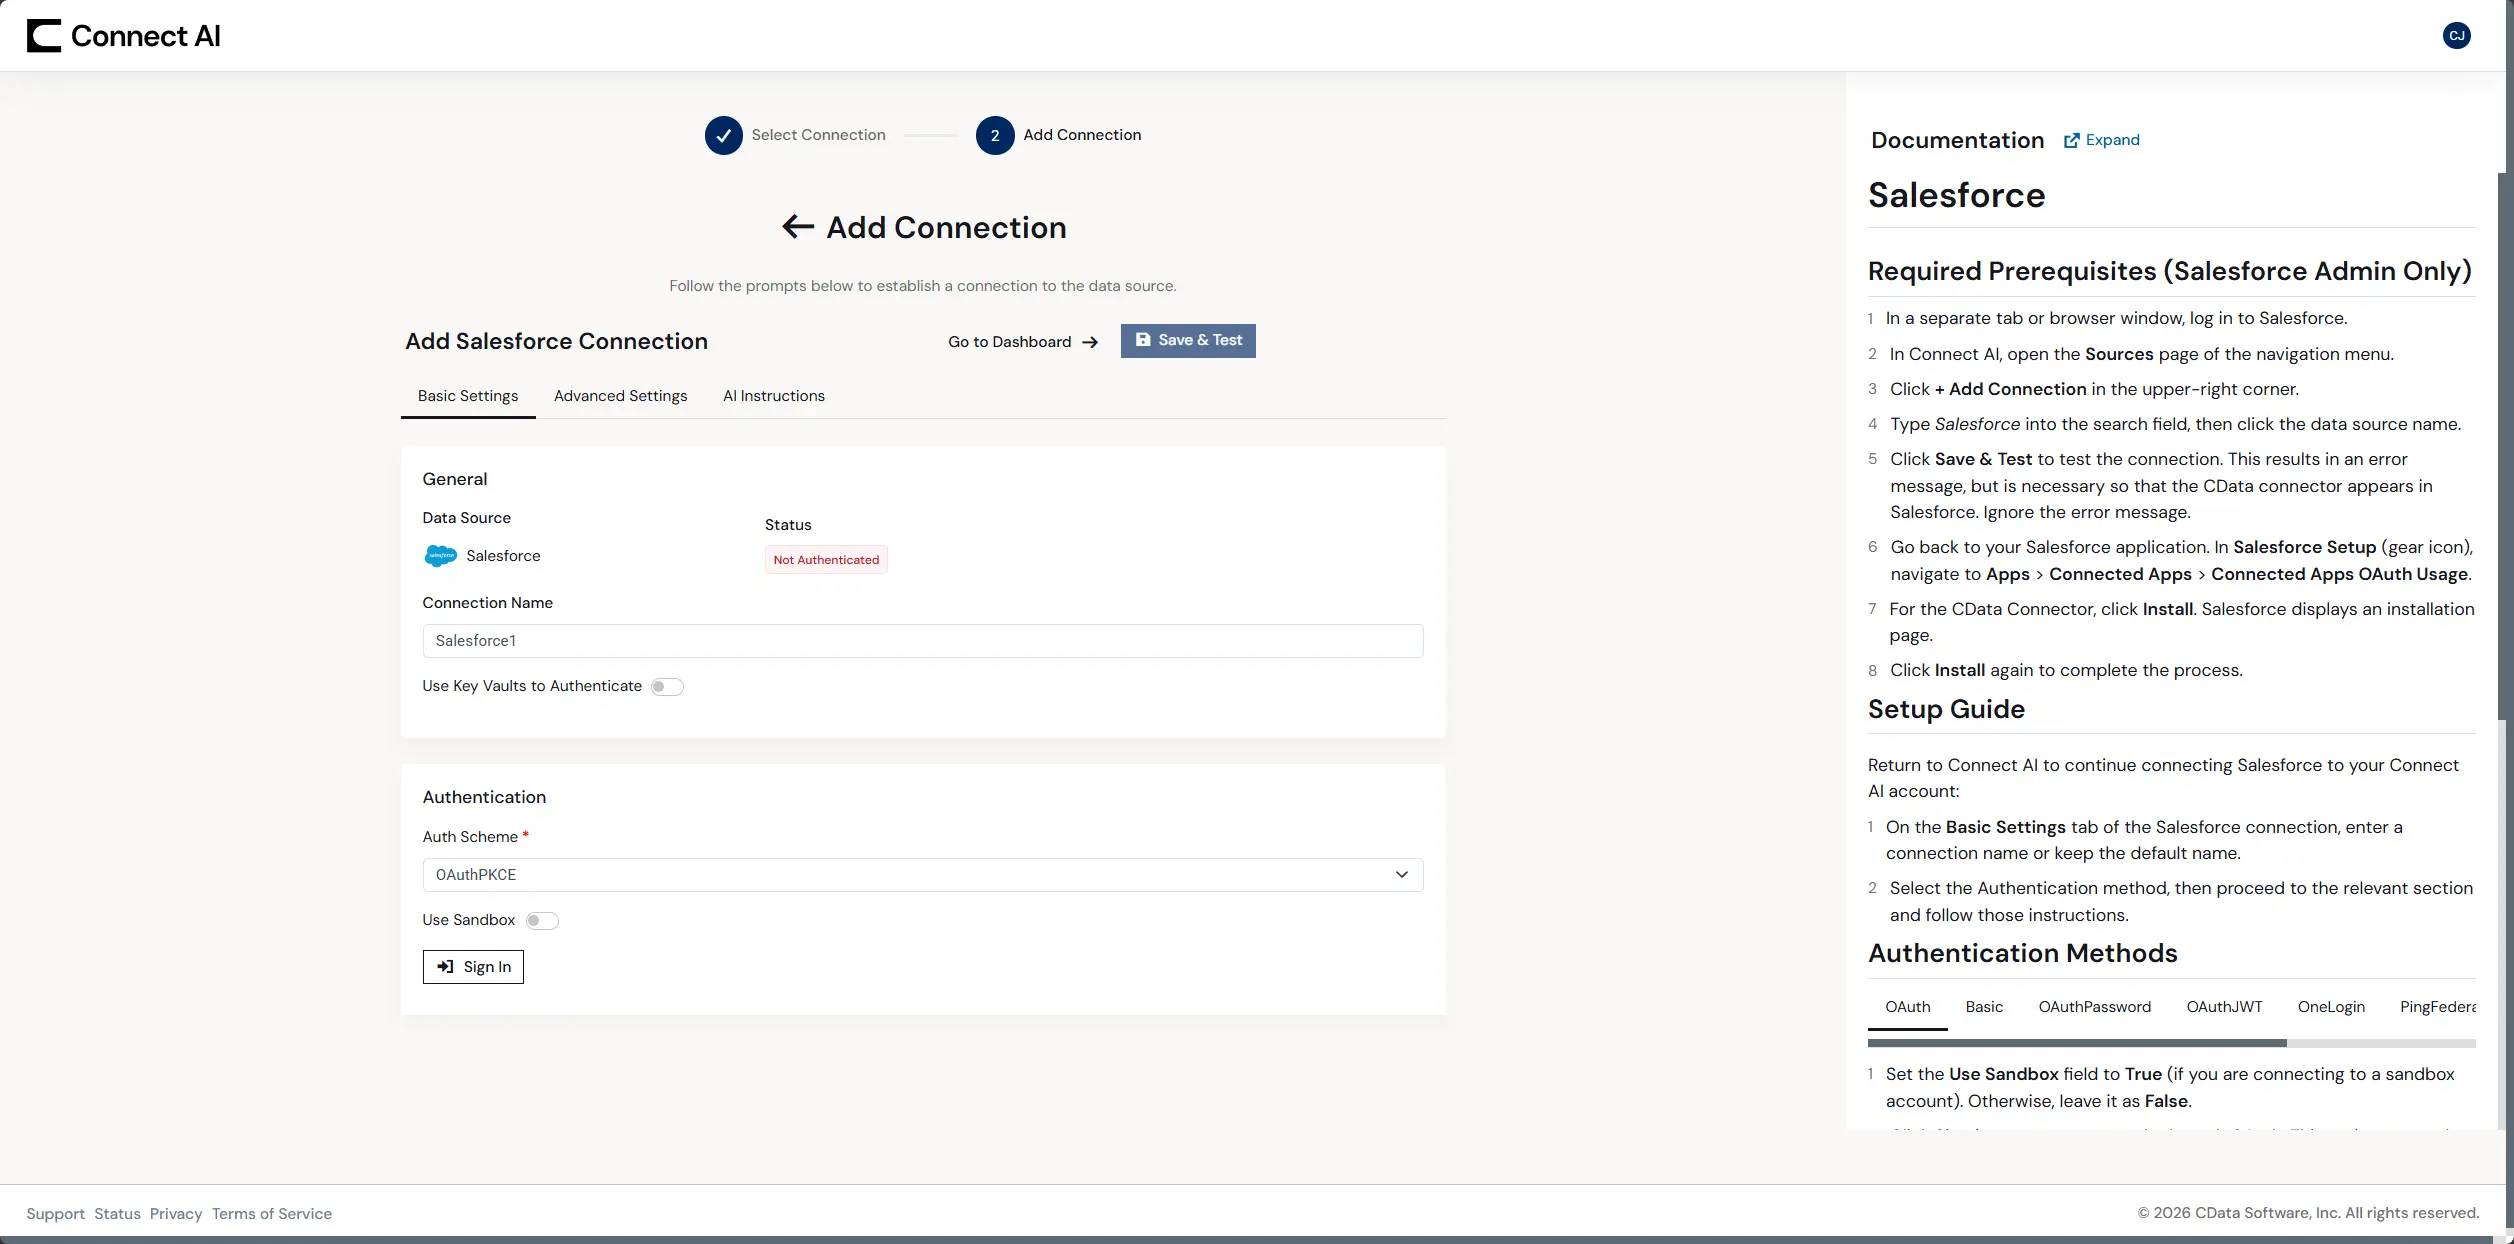The height and width of the screenshot is (1244, 2514).
Task: Click the Add Salesforce Connection heading
Action: [x=556, y=341]
